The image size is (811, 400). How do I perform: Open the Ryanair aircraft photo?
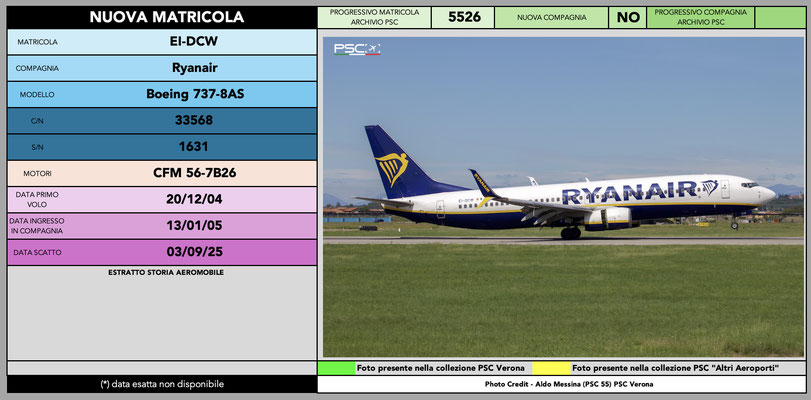click(x=563, y=197)
